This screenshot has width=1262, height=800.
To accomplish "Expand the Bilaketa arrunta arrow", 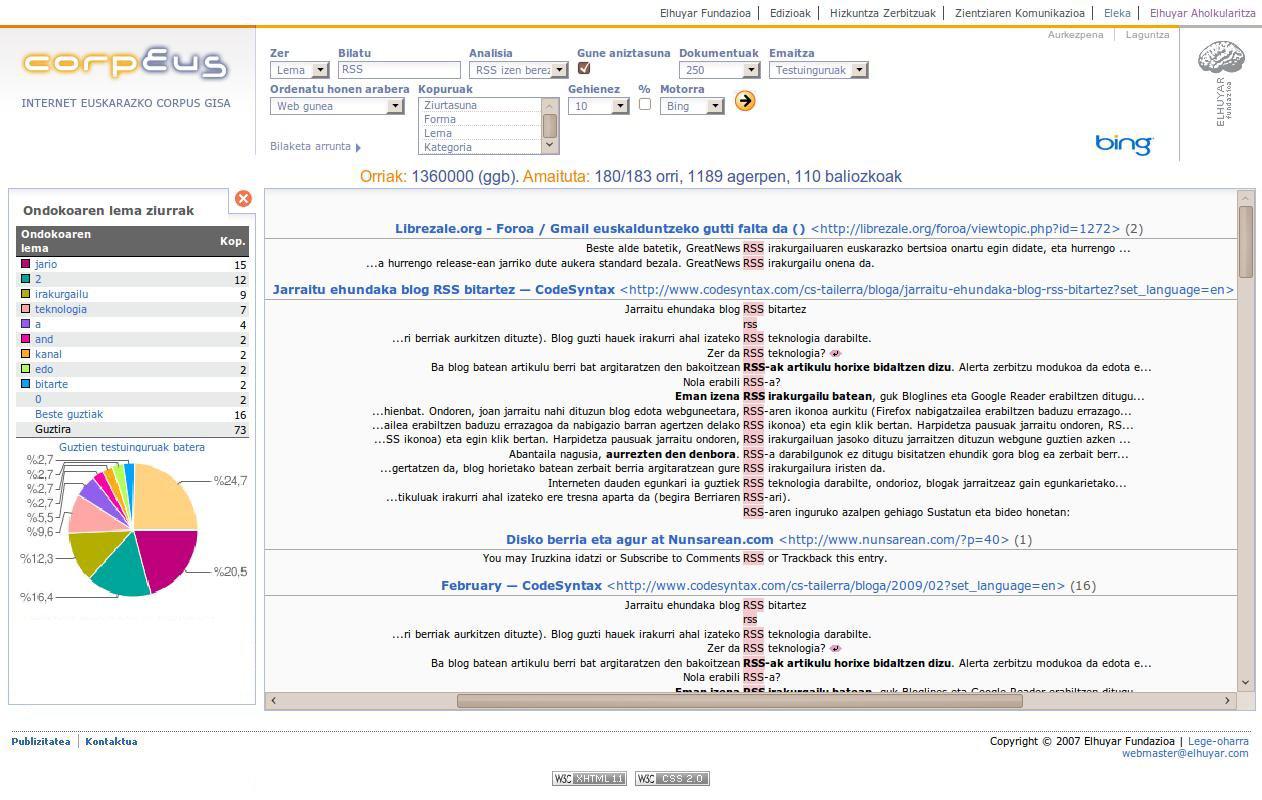I will [358, 147].
